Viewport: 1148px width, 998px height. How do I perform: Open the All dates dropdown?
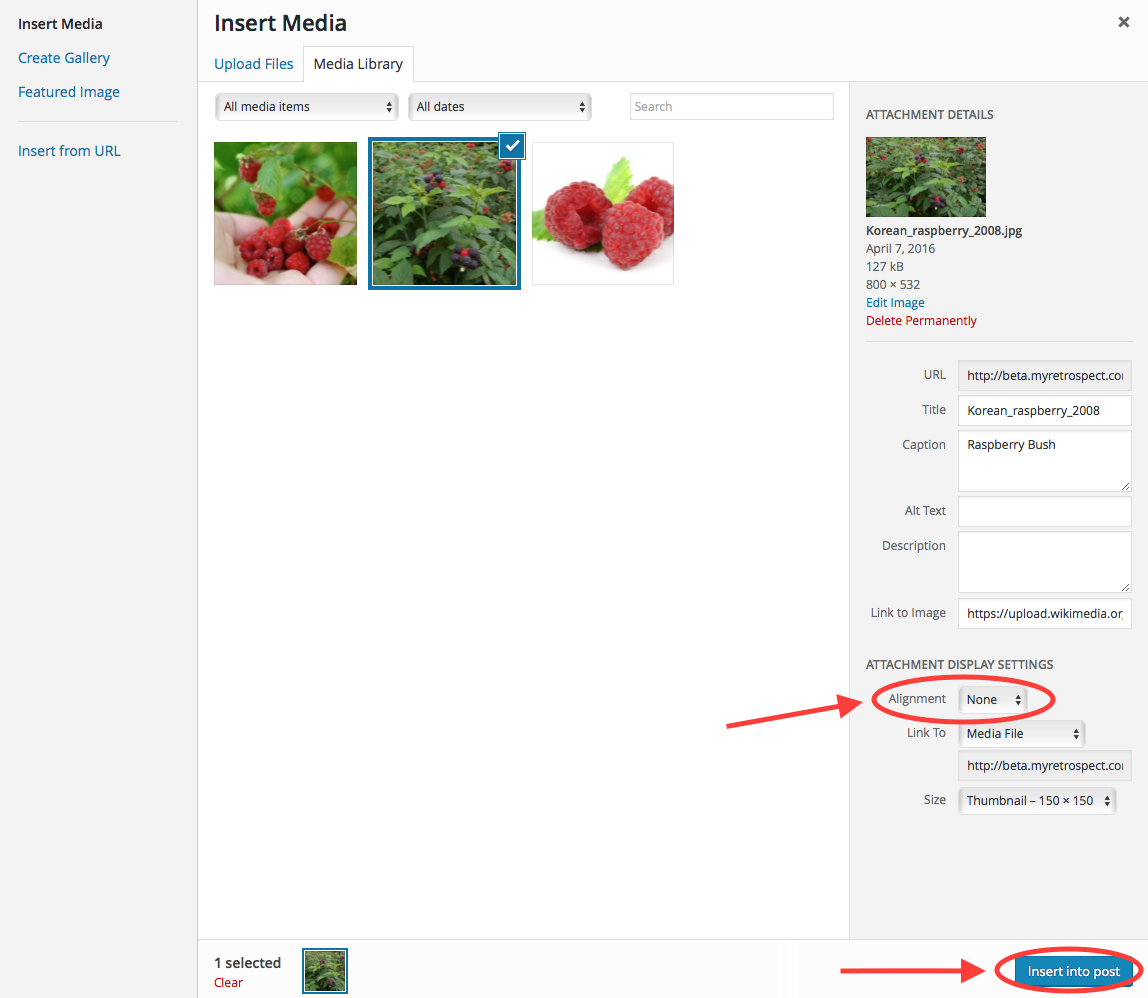click(x=500, y=107)
